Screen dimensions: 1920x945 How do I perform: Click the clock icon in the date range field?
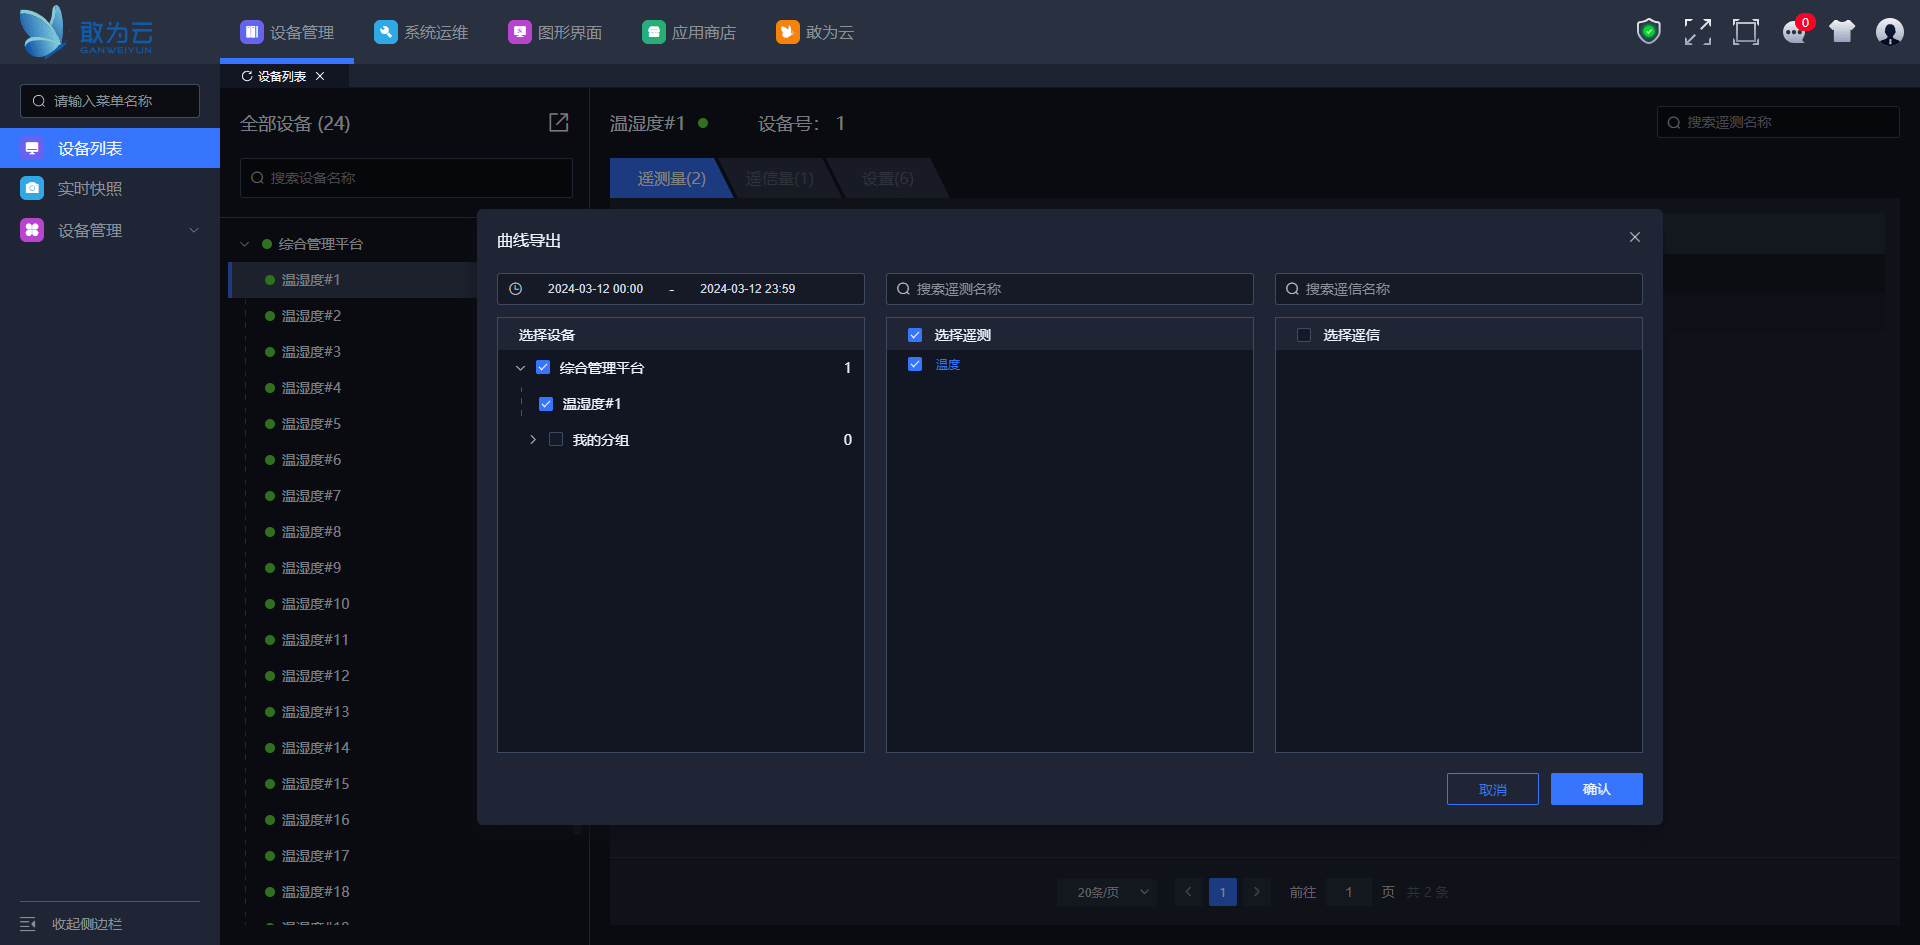[516, 289]
